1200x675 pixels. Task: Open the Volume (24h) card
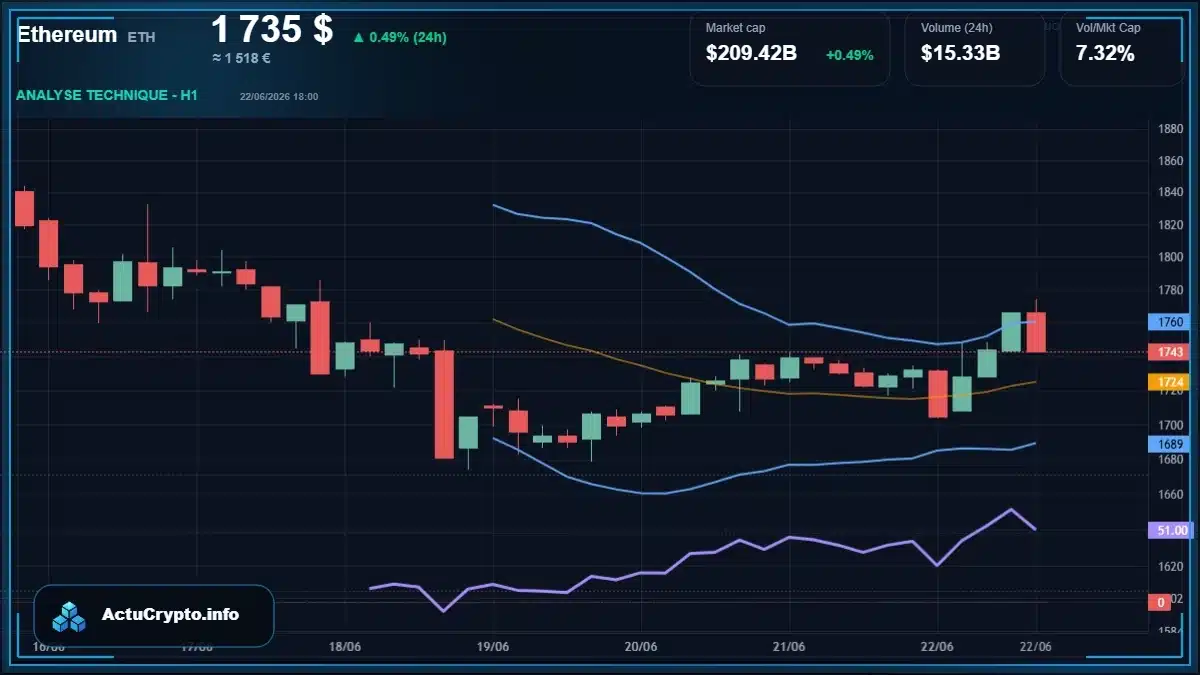974,48
